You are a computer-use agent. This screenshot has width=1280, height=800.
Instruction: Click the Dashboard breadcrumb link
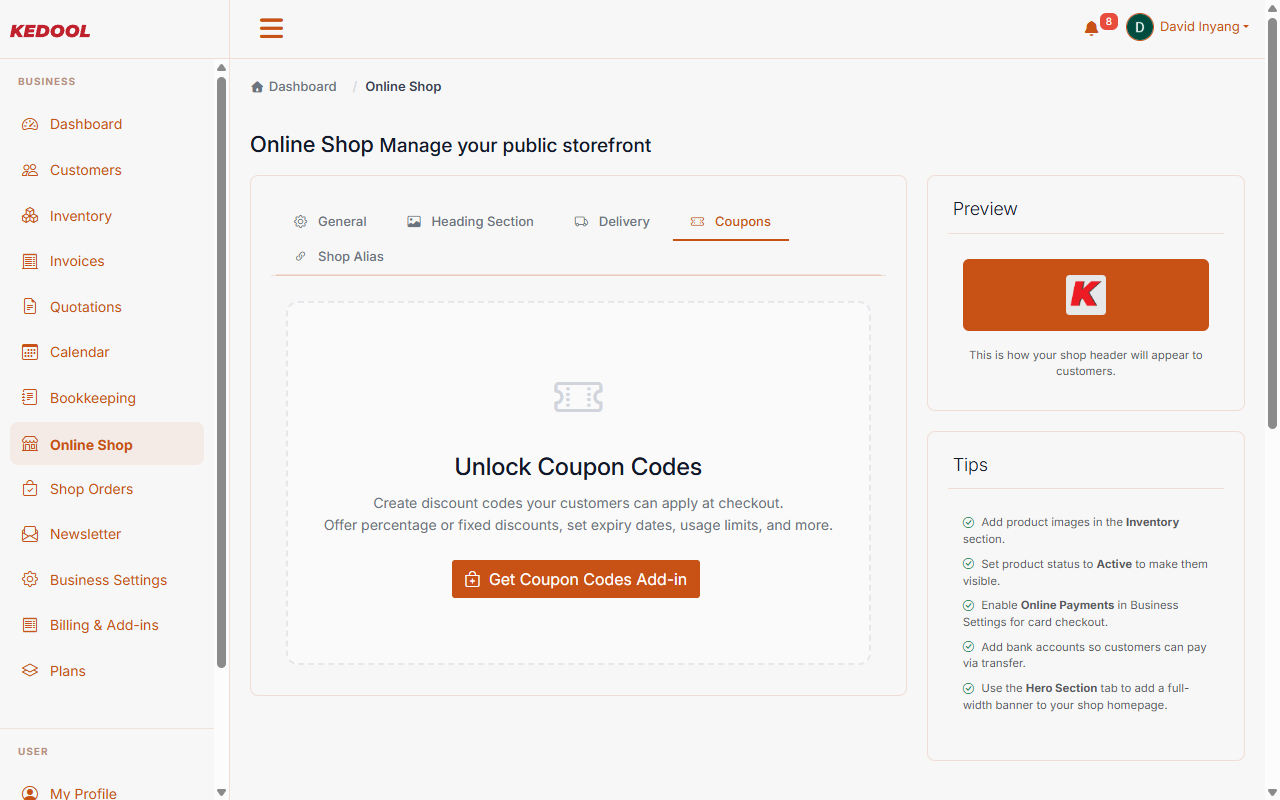pyautogui.click(x=302, y=87)
